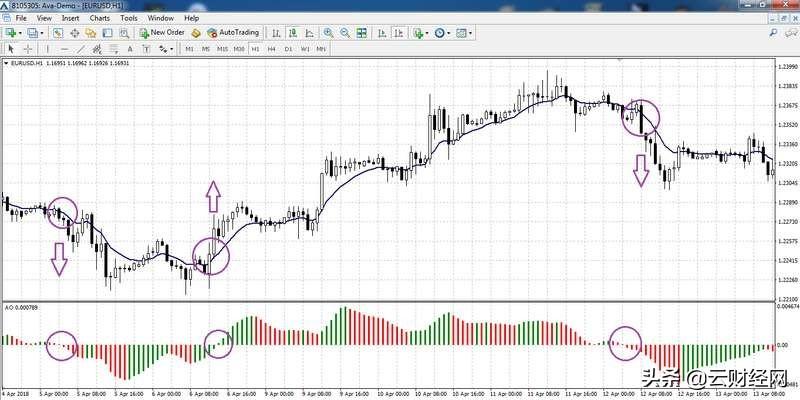Select the text 'A' tool

(x=130, y=49)
